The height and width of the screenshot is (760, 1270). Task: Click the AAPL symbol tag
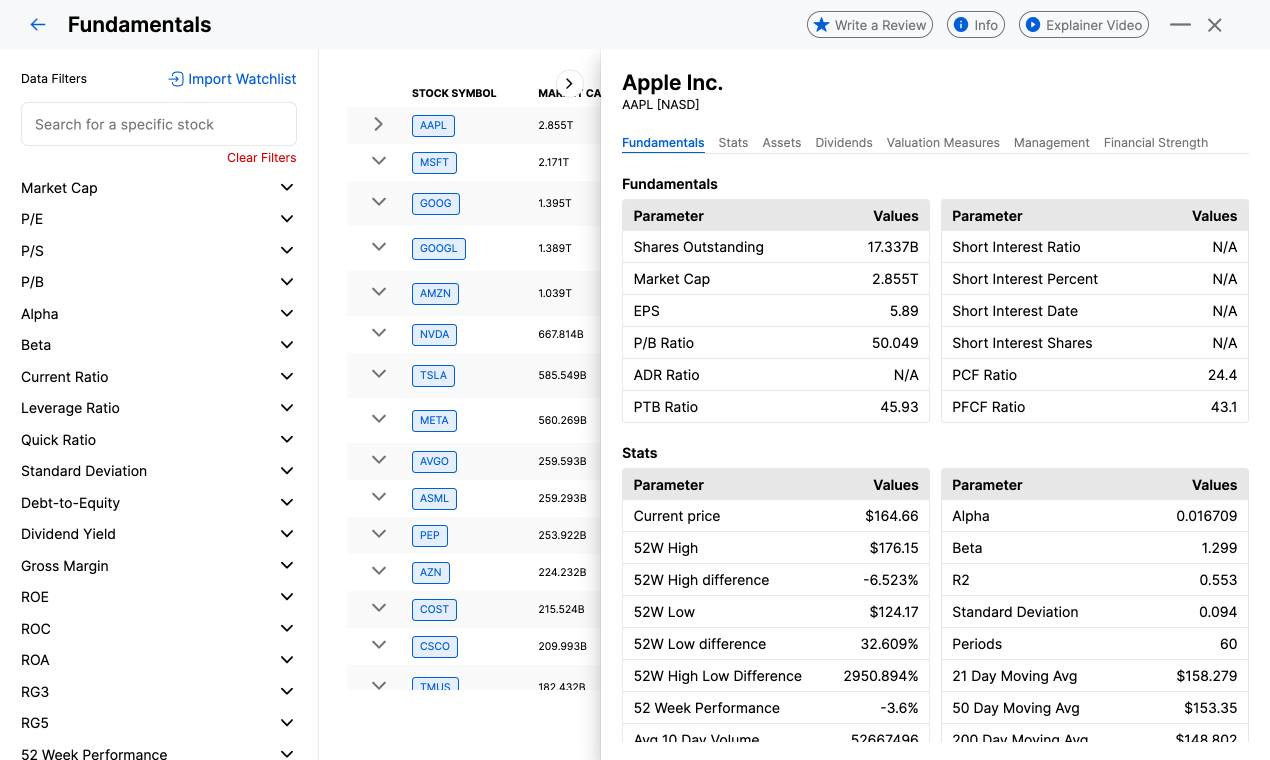433,125
